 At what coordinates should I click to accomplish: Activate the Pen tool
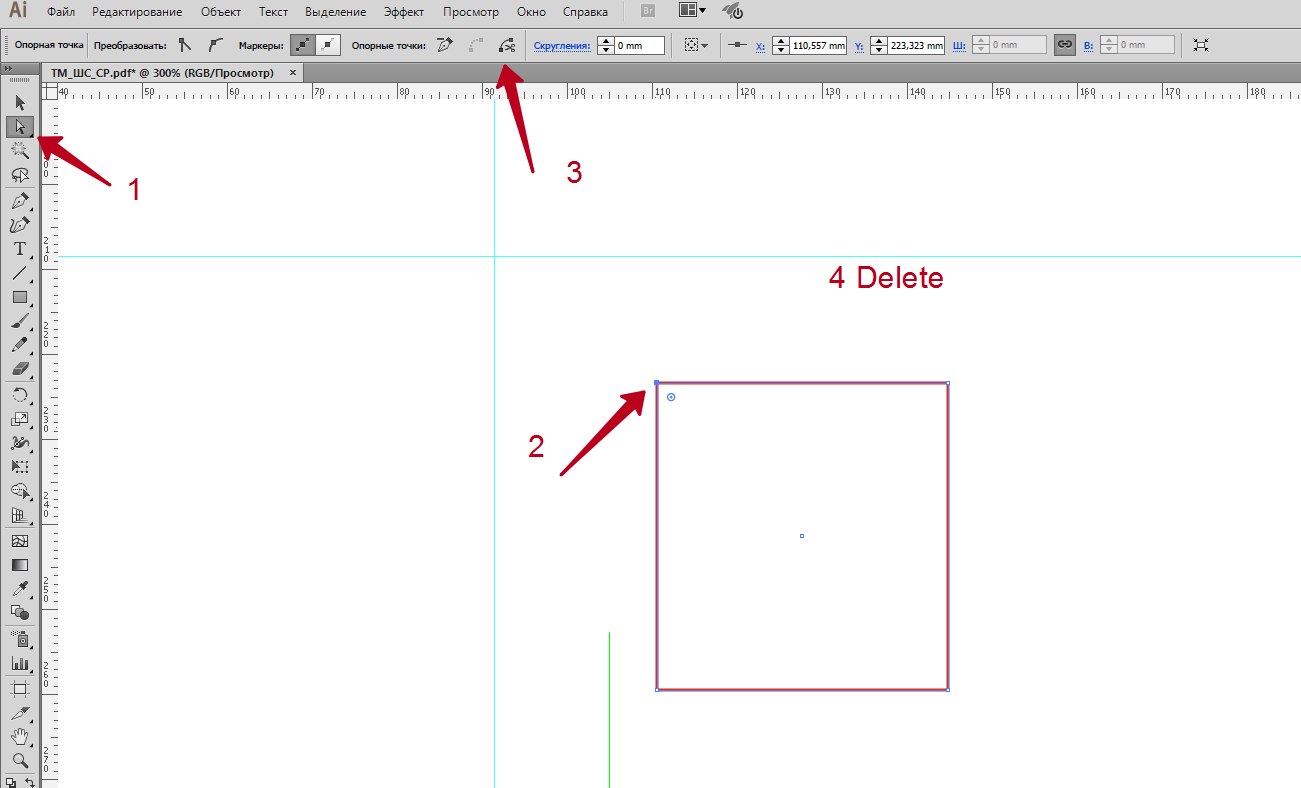(x=20, y=201)
